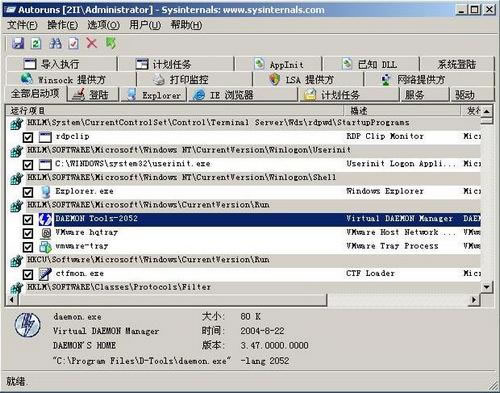Click the Refresh toolbar icon
The height and width of the screenshot is (393, 500).
[36, 43]
